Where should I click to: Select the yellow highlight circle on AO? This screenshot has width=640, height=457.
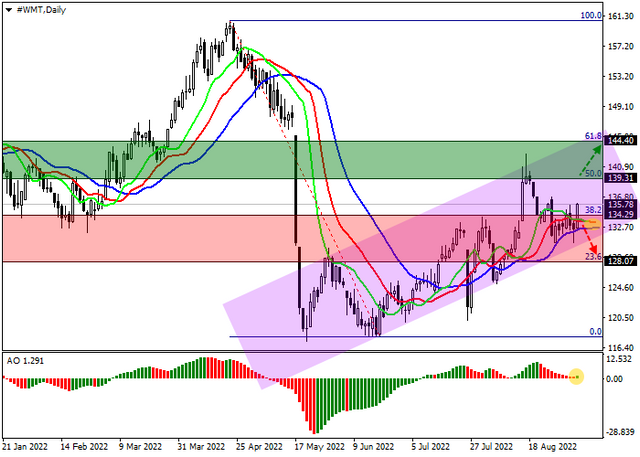576,376
